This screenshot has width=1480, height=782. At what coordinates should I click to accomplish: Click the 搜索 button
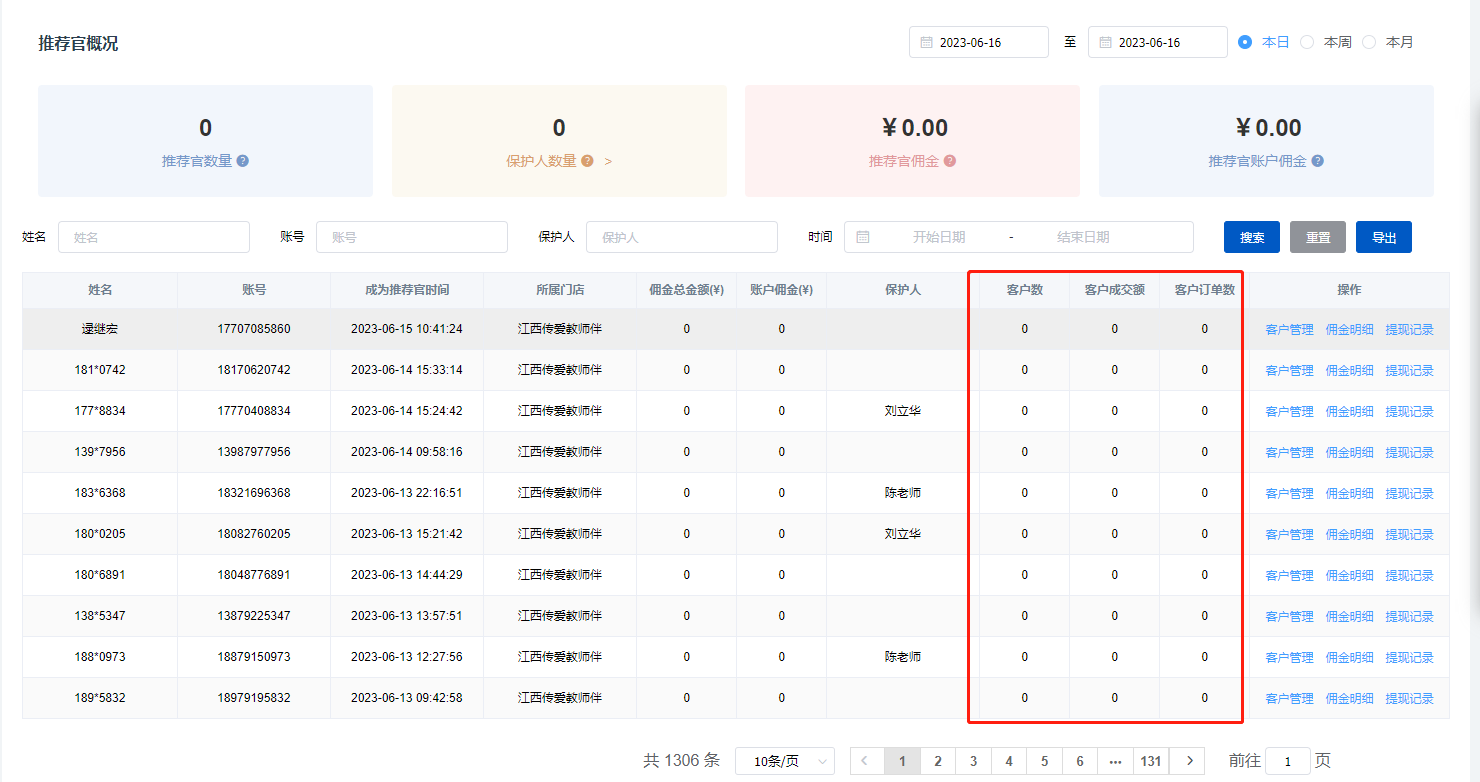point(1252,237)
